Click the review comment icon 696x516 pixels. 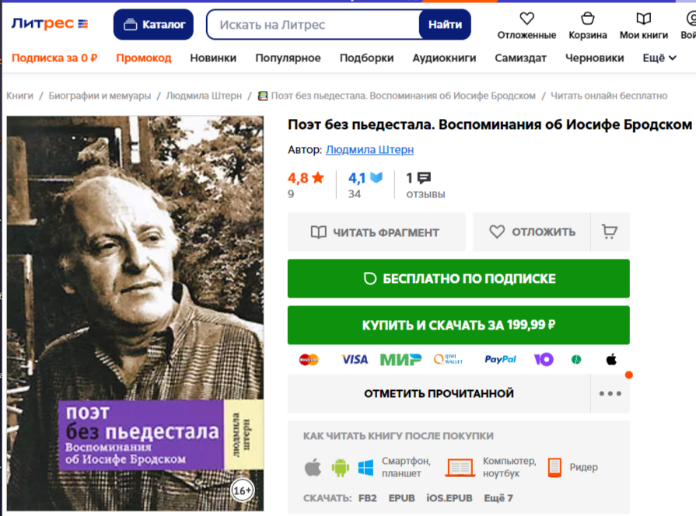424,178
